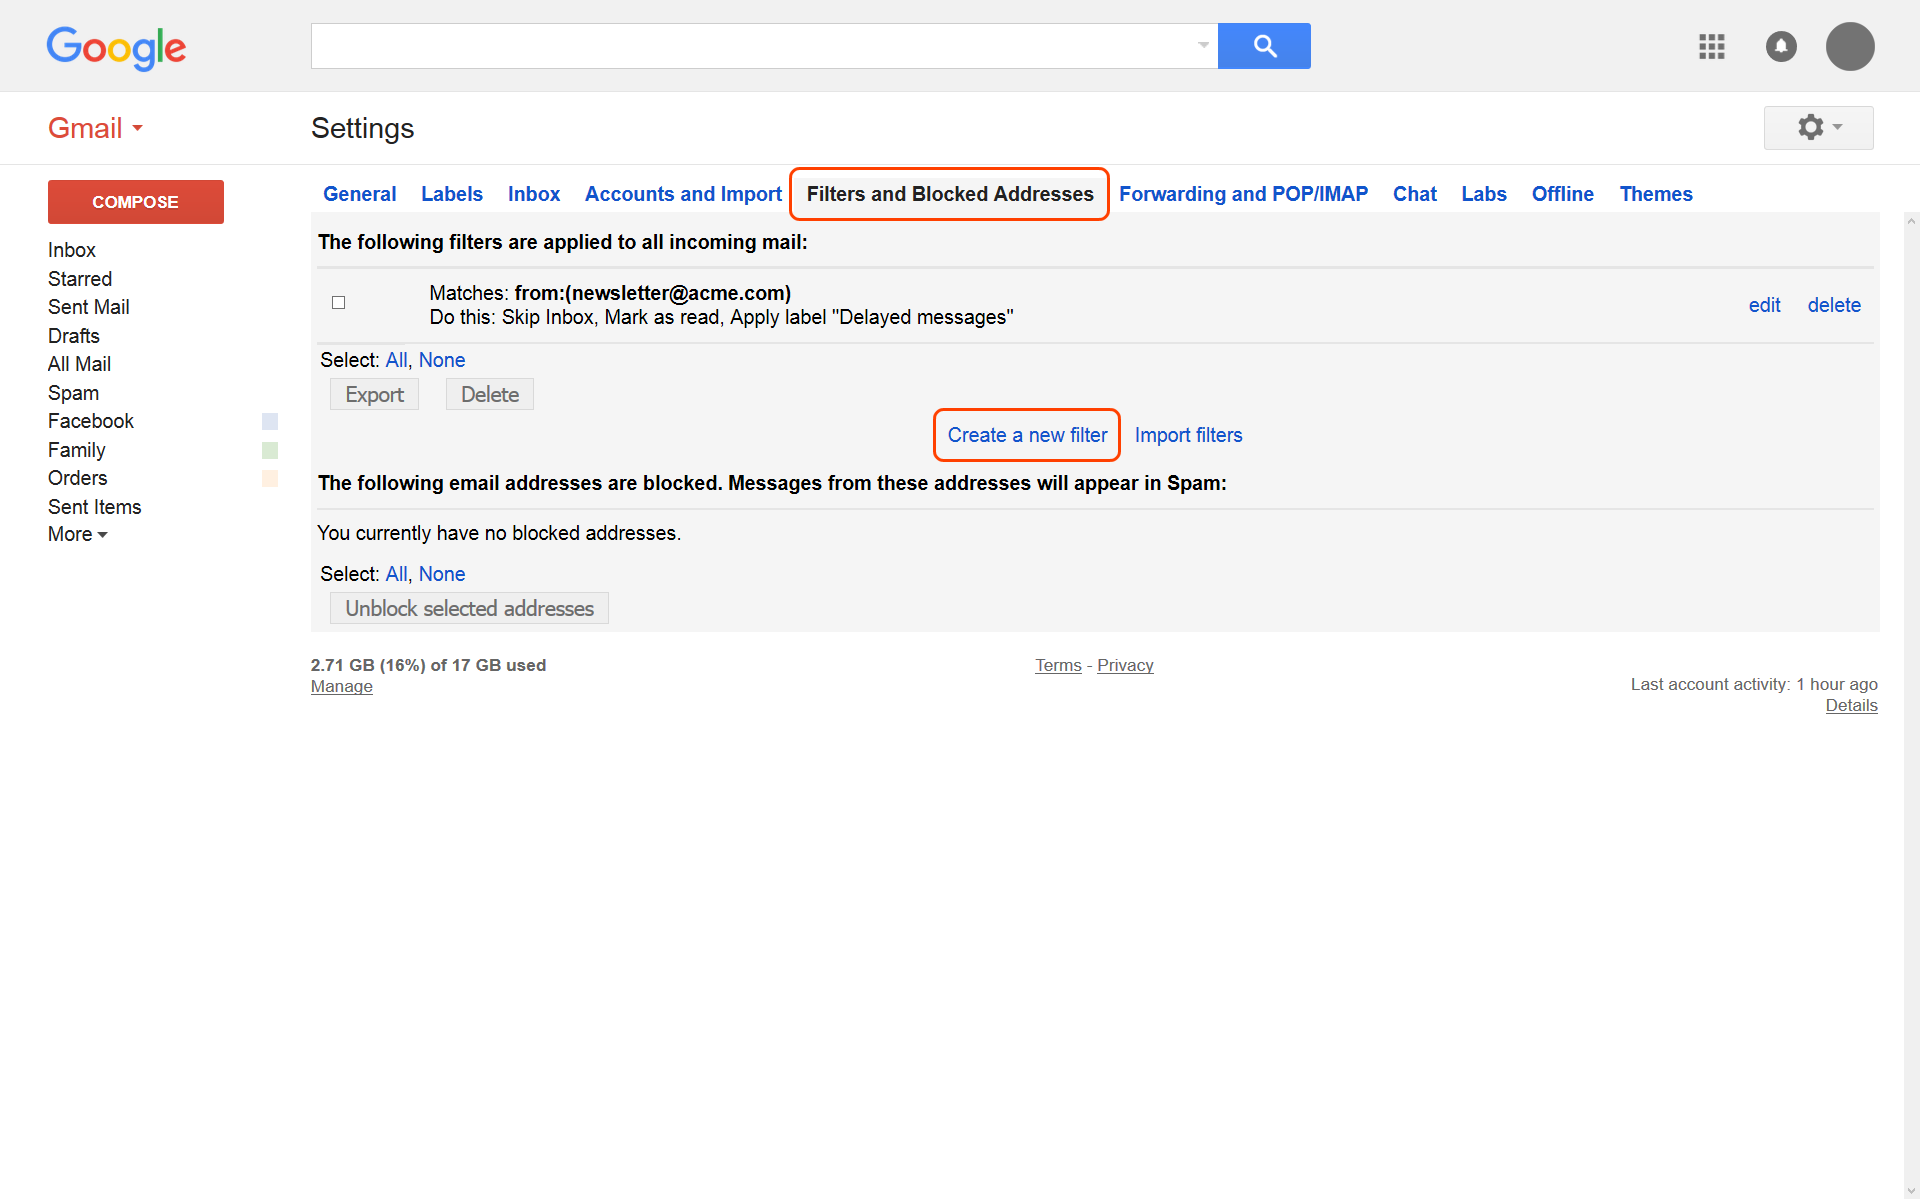Image resolution: width=1920 pixels, height=1200 pixels.
Task: Open the notifications bell
Action: point(1781,46)
